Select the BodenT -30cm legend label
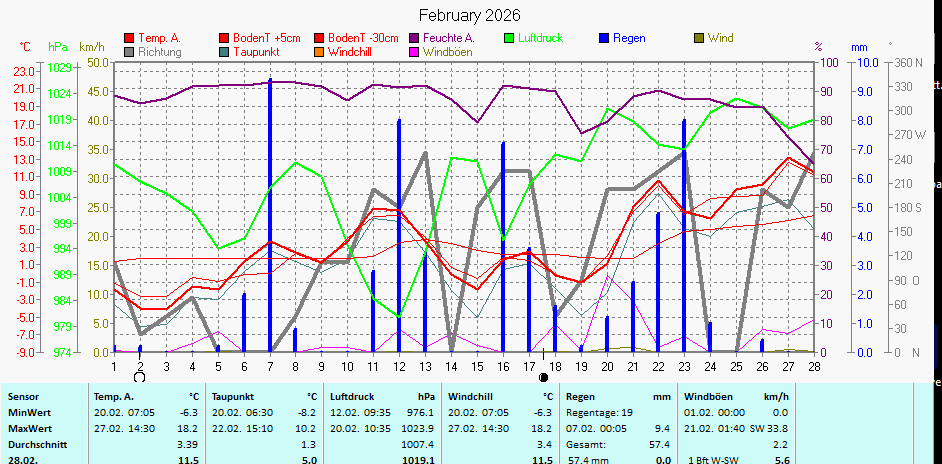The image size is (942, 464). (x=363, y=38)
